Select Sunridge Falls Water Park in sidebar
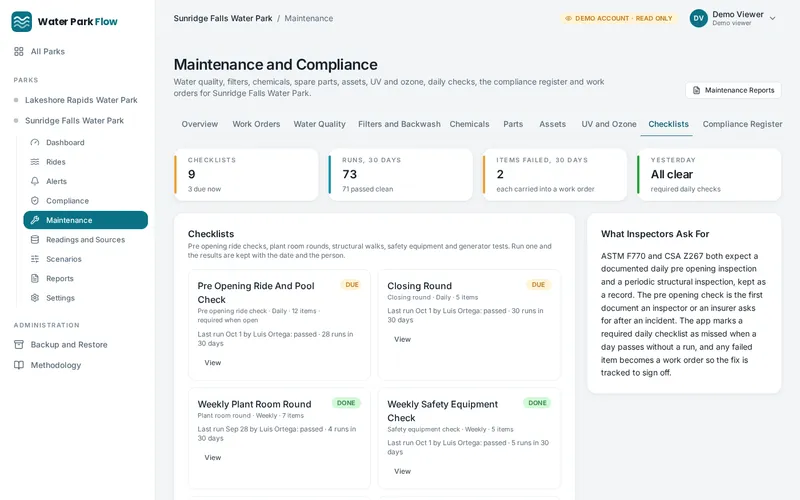The width and height of the screenshot is (800, 500). [x=74, y=120]
